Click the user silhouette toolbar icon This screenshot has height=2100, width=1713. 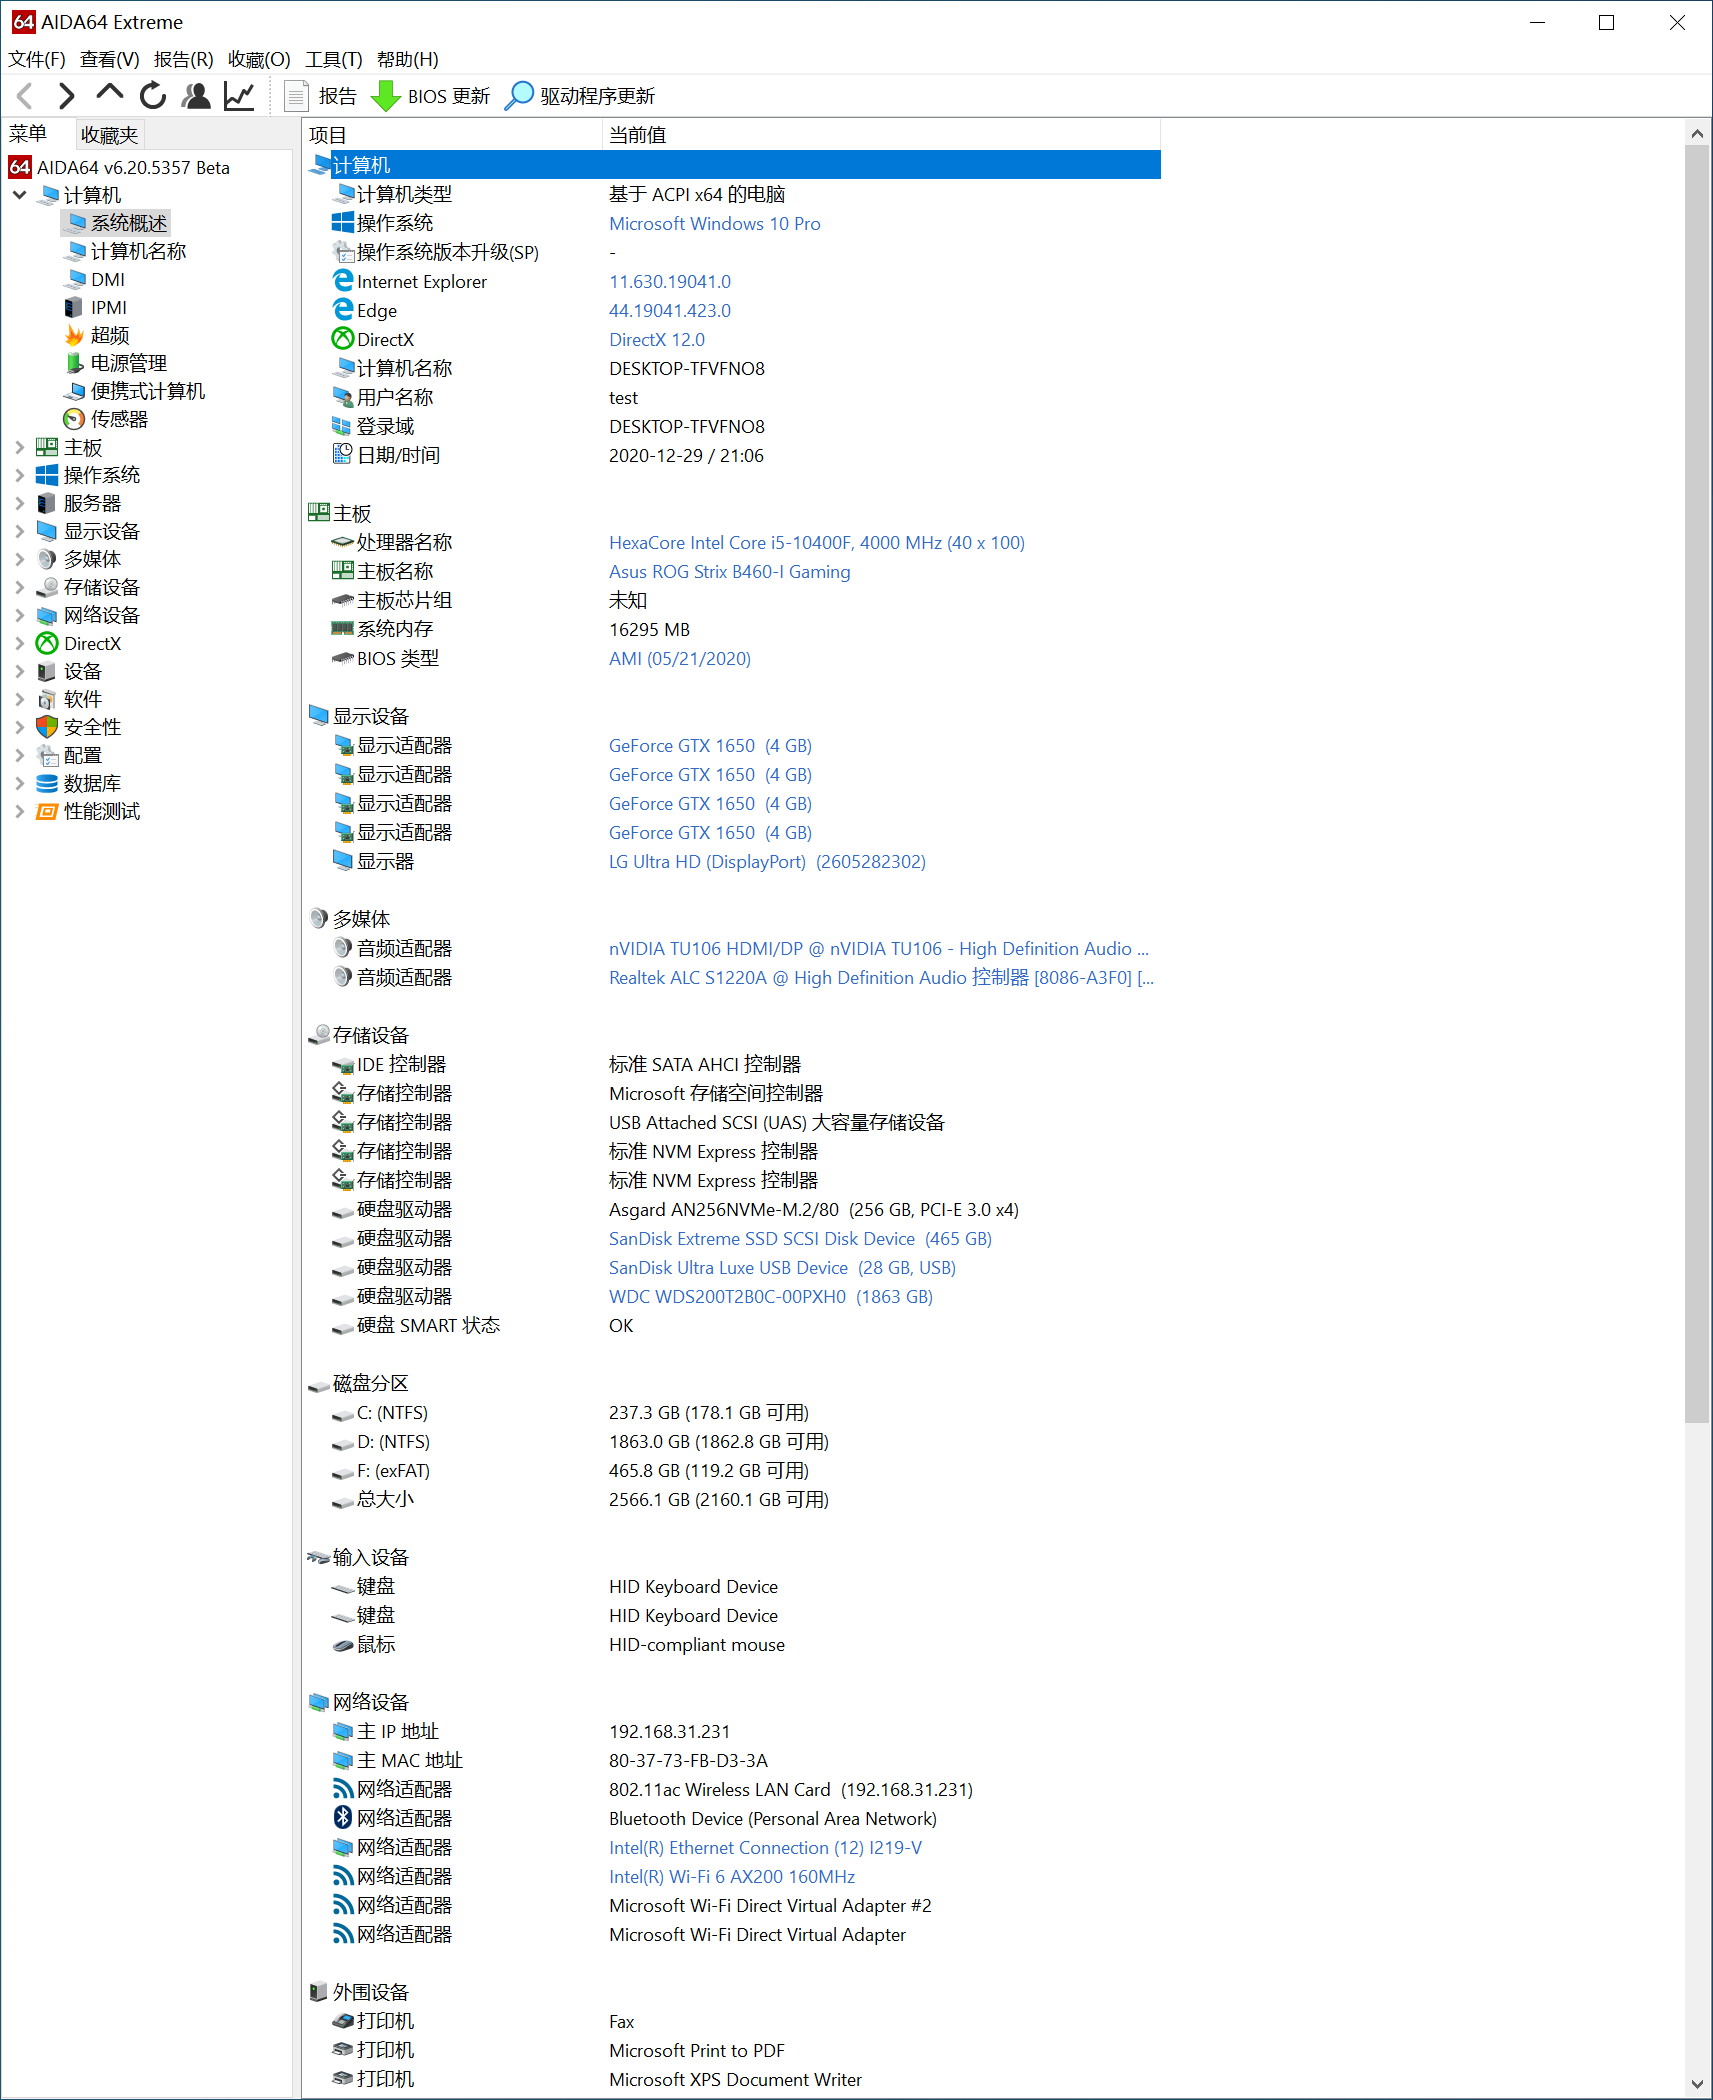click(x=196, y=96)
